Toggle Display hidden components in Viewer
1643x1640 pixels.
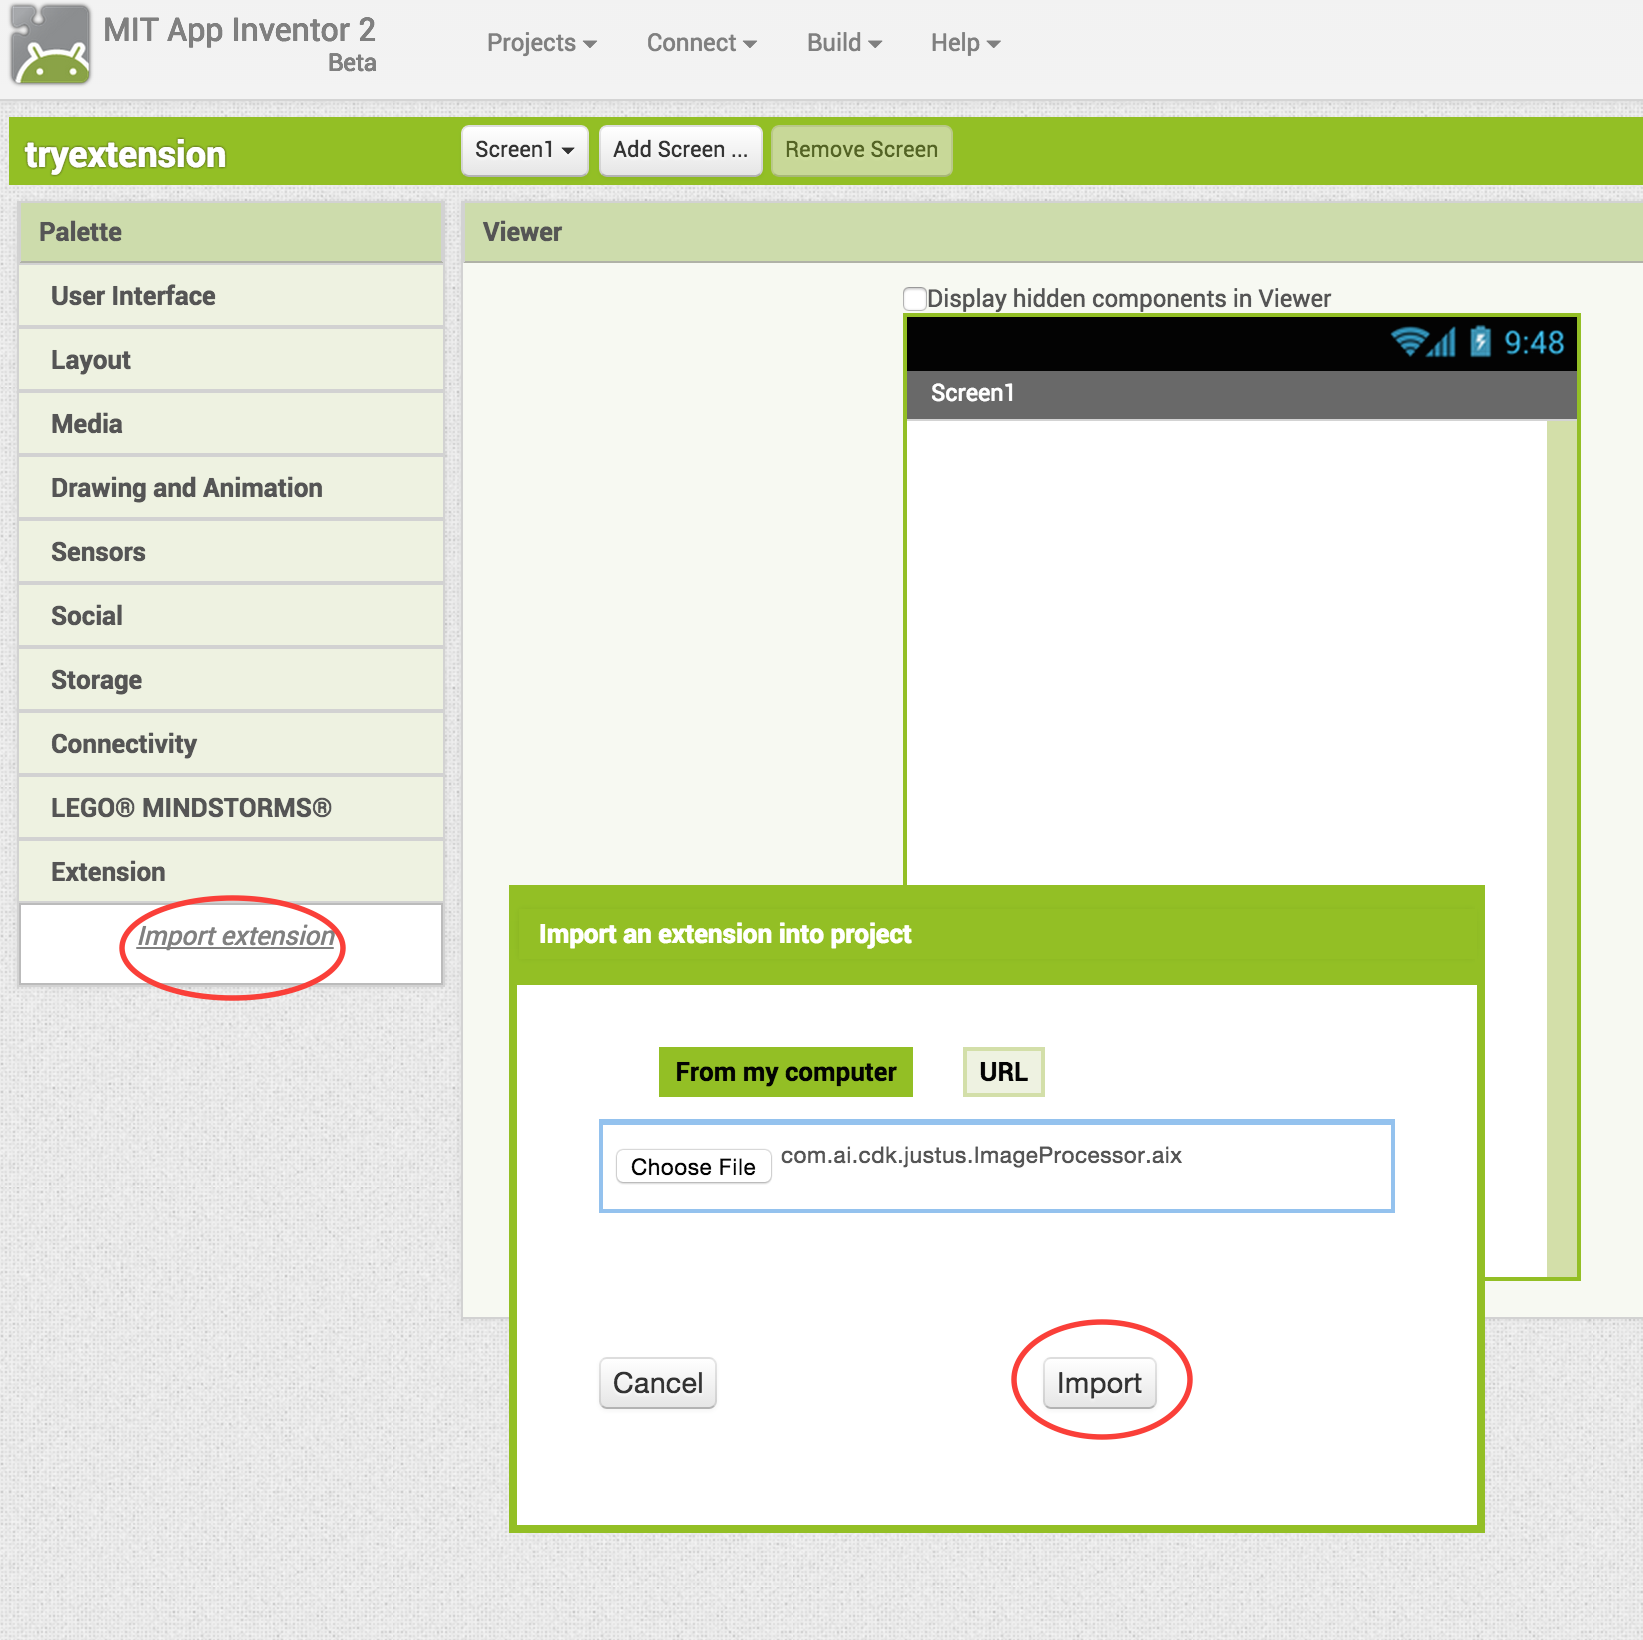pos(914,299)
